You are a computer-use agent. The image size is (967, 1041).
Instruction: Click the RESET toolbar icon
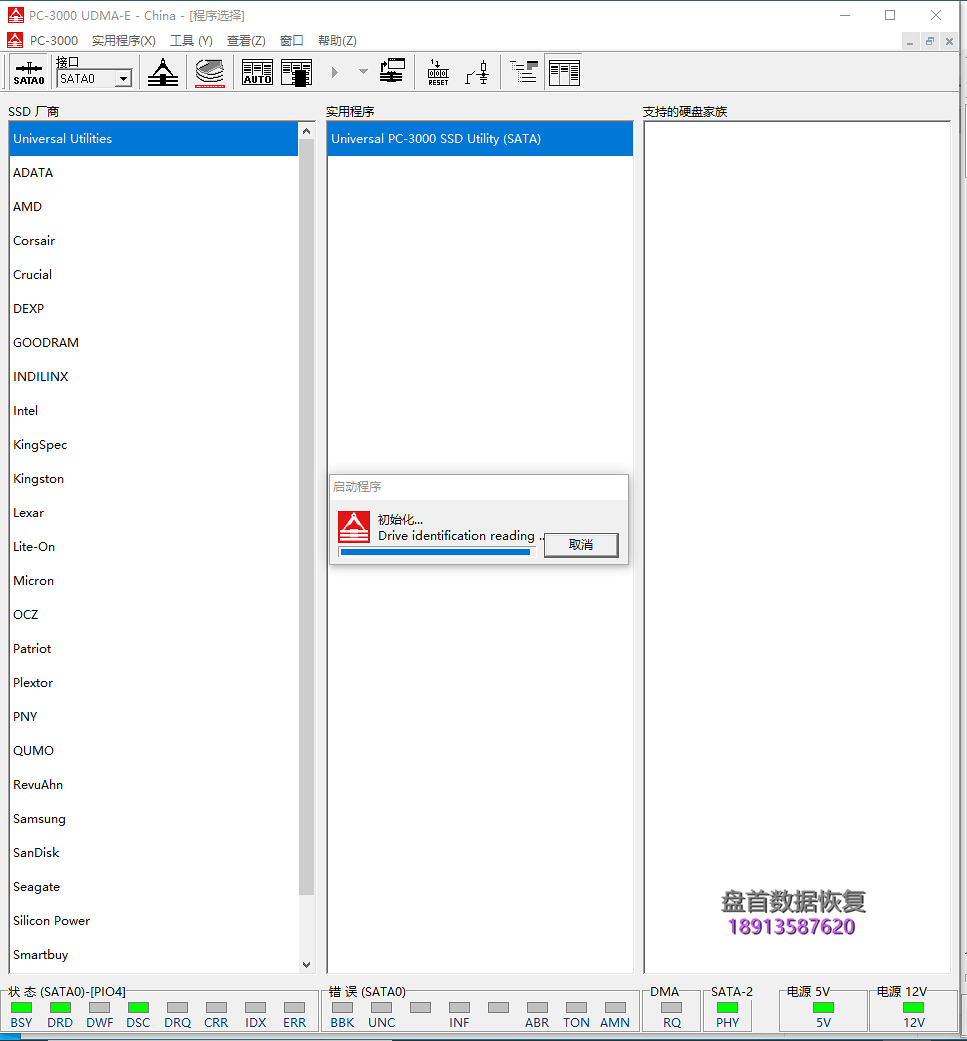[x=438, y=72]
